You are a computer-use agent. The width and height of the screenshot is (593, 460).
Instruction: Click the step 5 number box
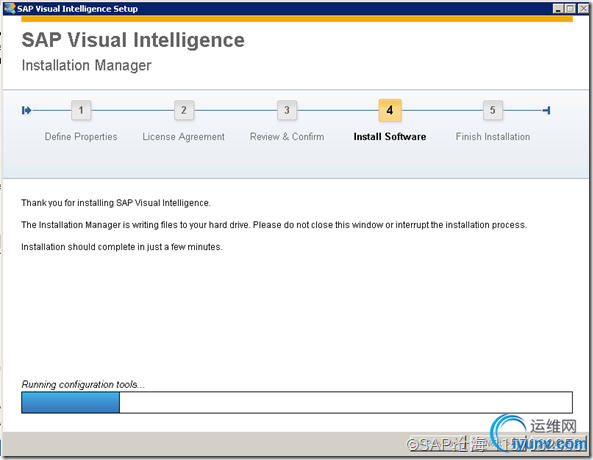[492, 110]
